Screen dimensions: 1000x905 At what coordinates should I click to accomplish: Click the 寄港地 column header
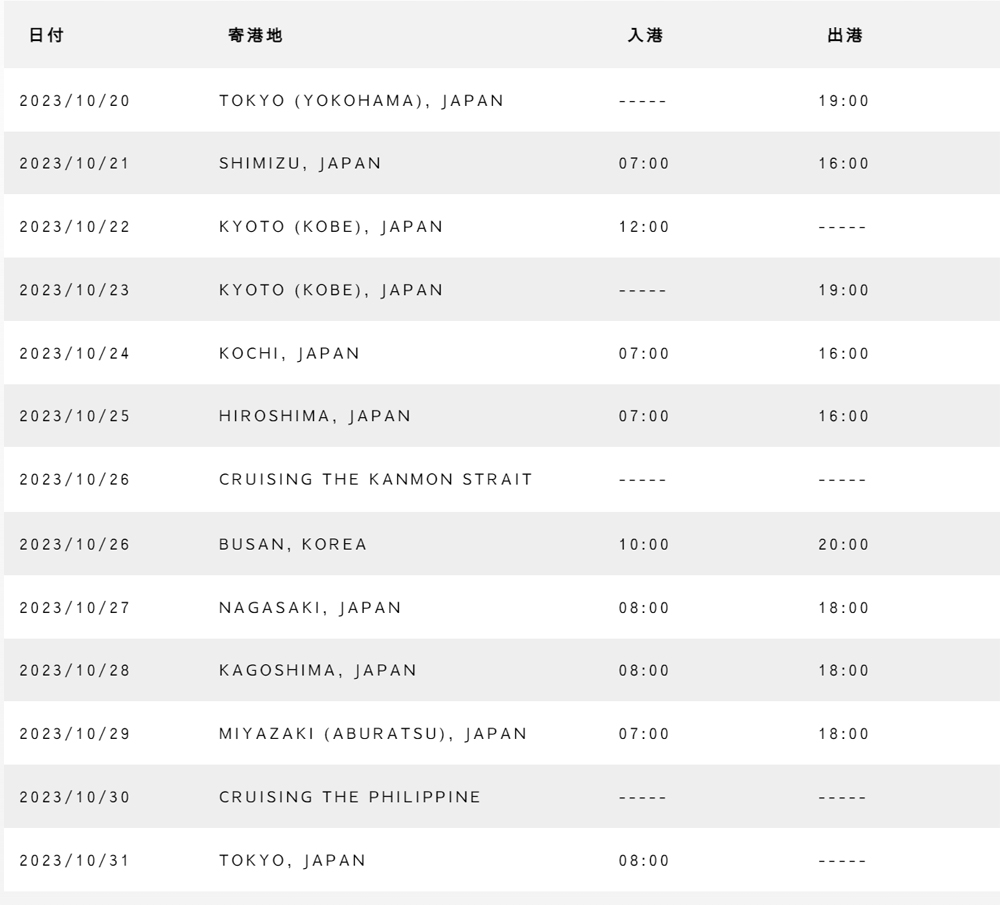click(256, 35)
